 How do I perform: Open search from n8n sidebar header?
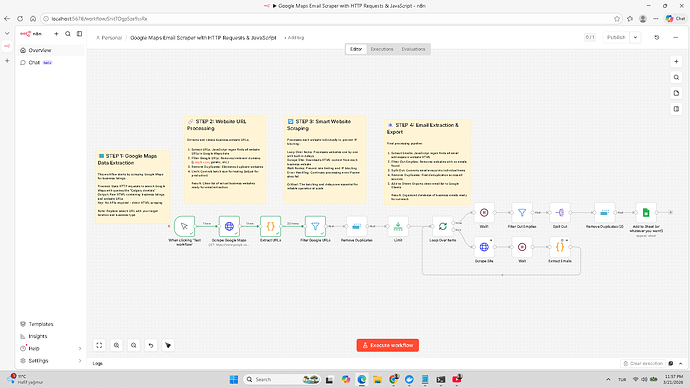[x=68, y=34]
